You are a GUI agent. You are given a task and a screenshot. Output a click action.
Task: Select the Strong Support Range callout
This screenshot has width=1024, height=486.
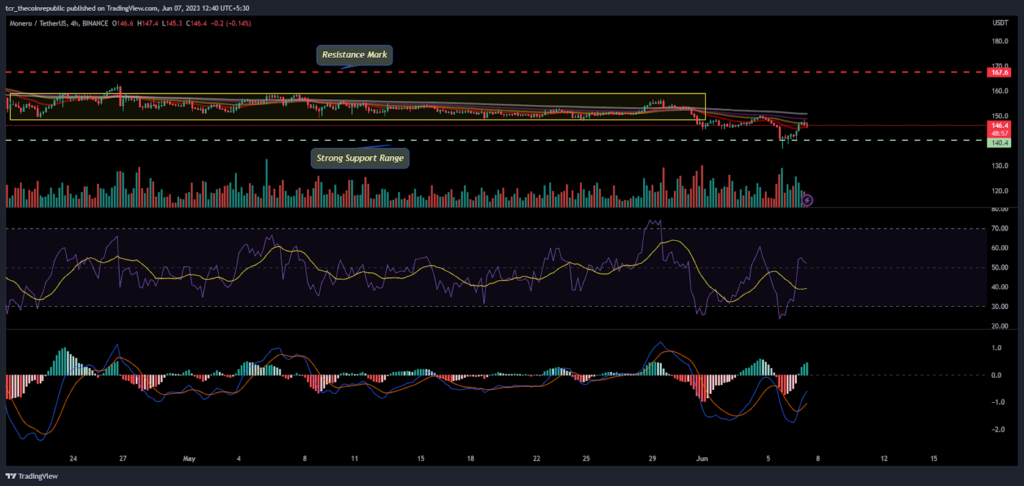(x=360, y=158)
